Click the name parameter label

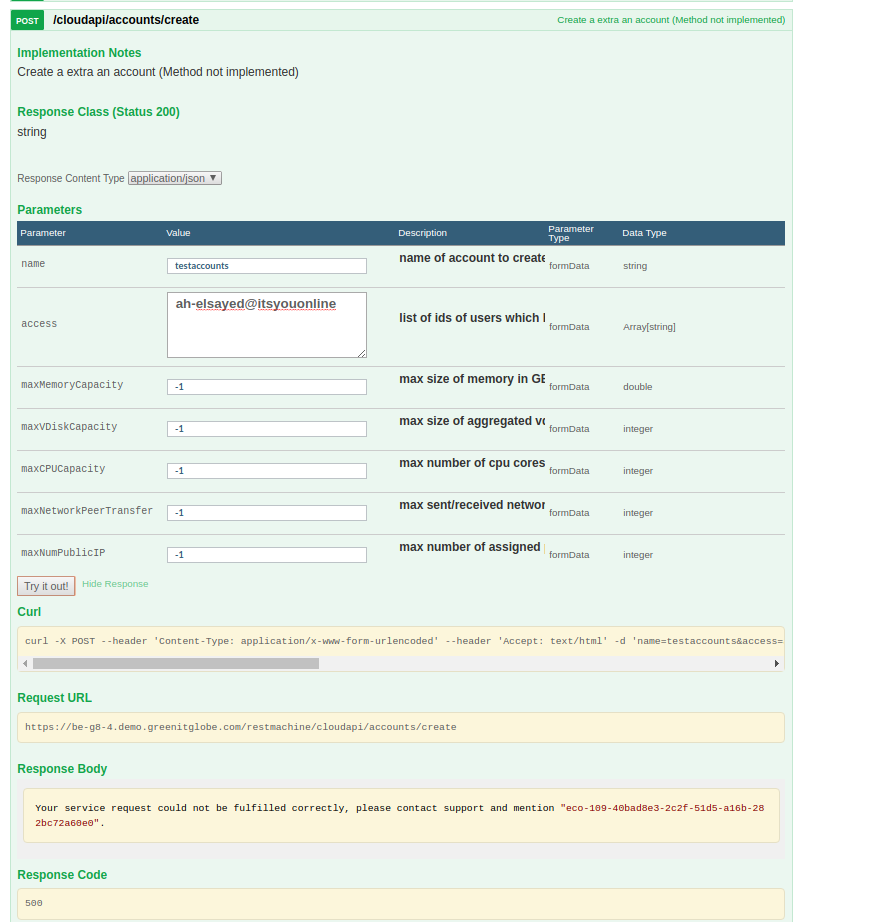pyautogui.click(x=32, y=263)
